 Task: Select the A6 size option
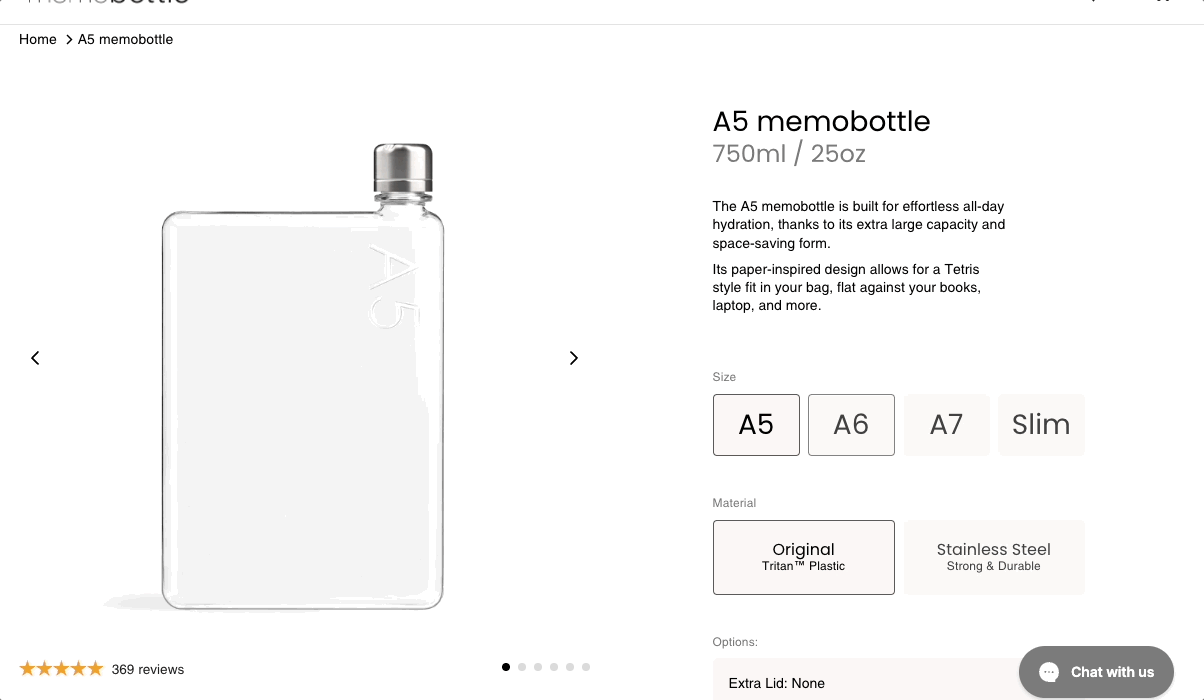click(x=851, y=425)
